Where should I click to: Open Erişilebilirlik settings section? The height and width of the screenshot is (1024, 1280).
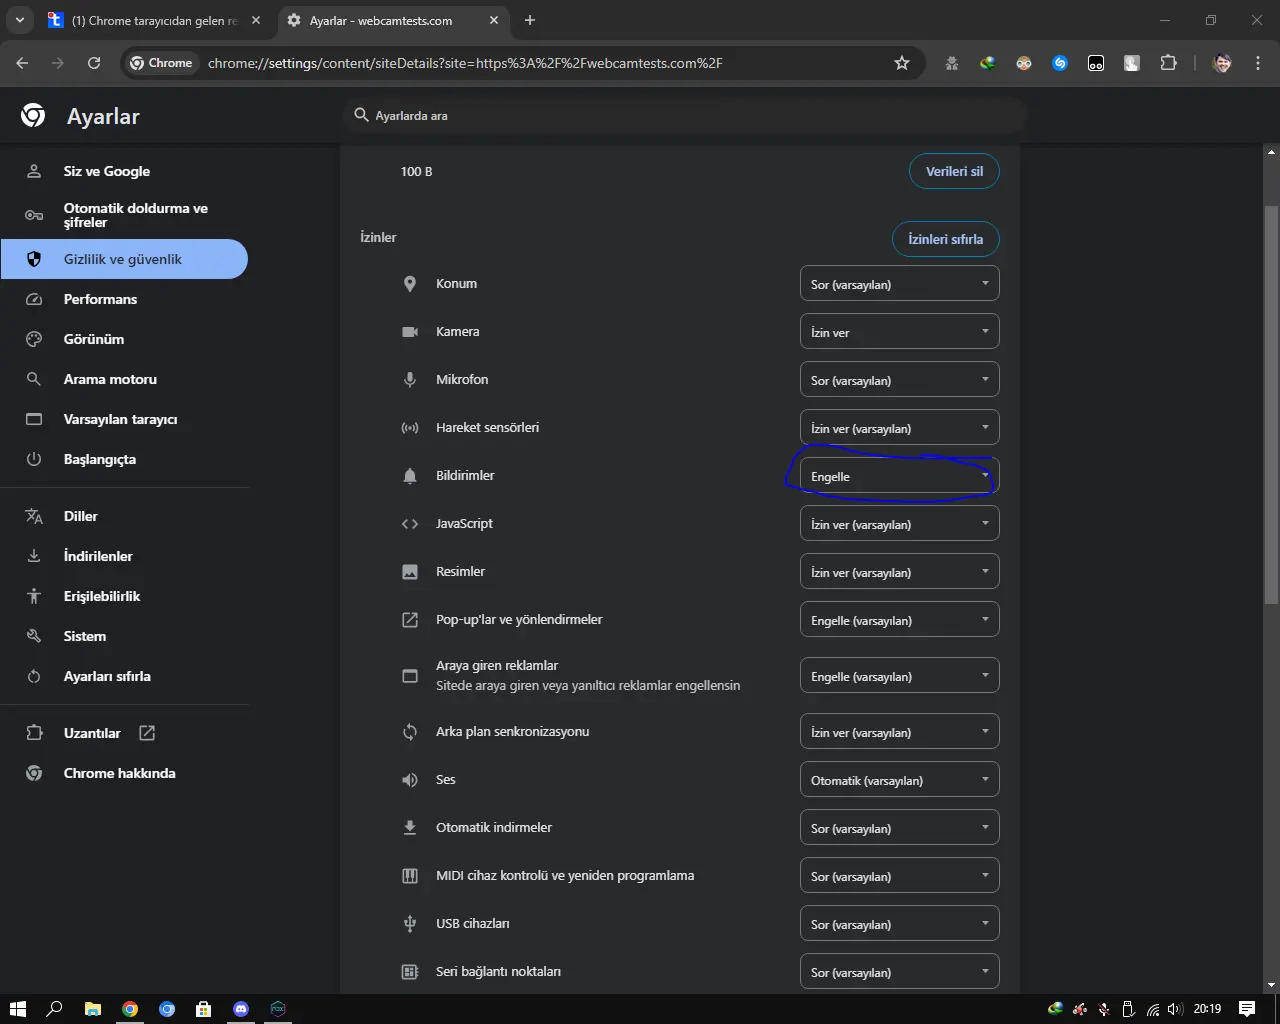point(124,596)
